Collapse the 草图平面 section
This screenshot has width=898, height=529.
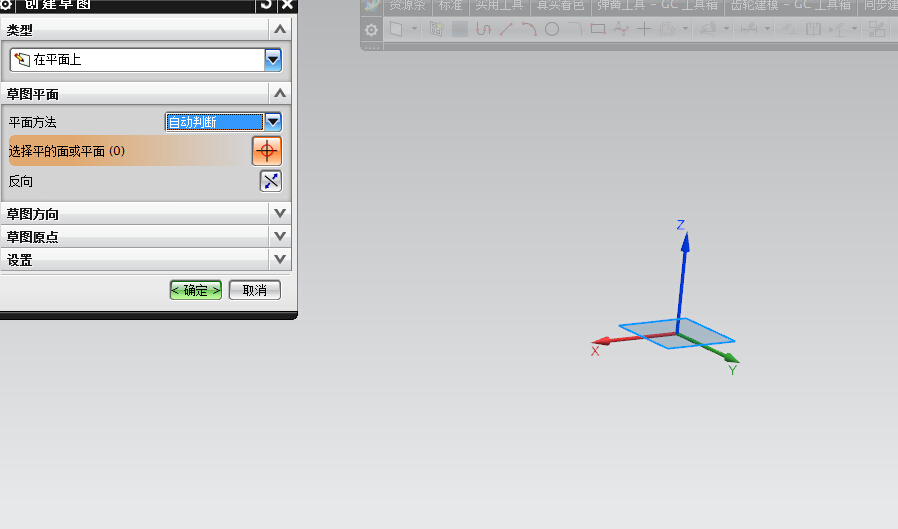coord(279,94)
